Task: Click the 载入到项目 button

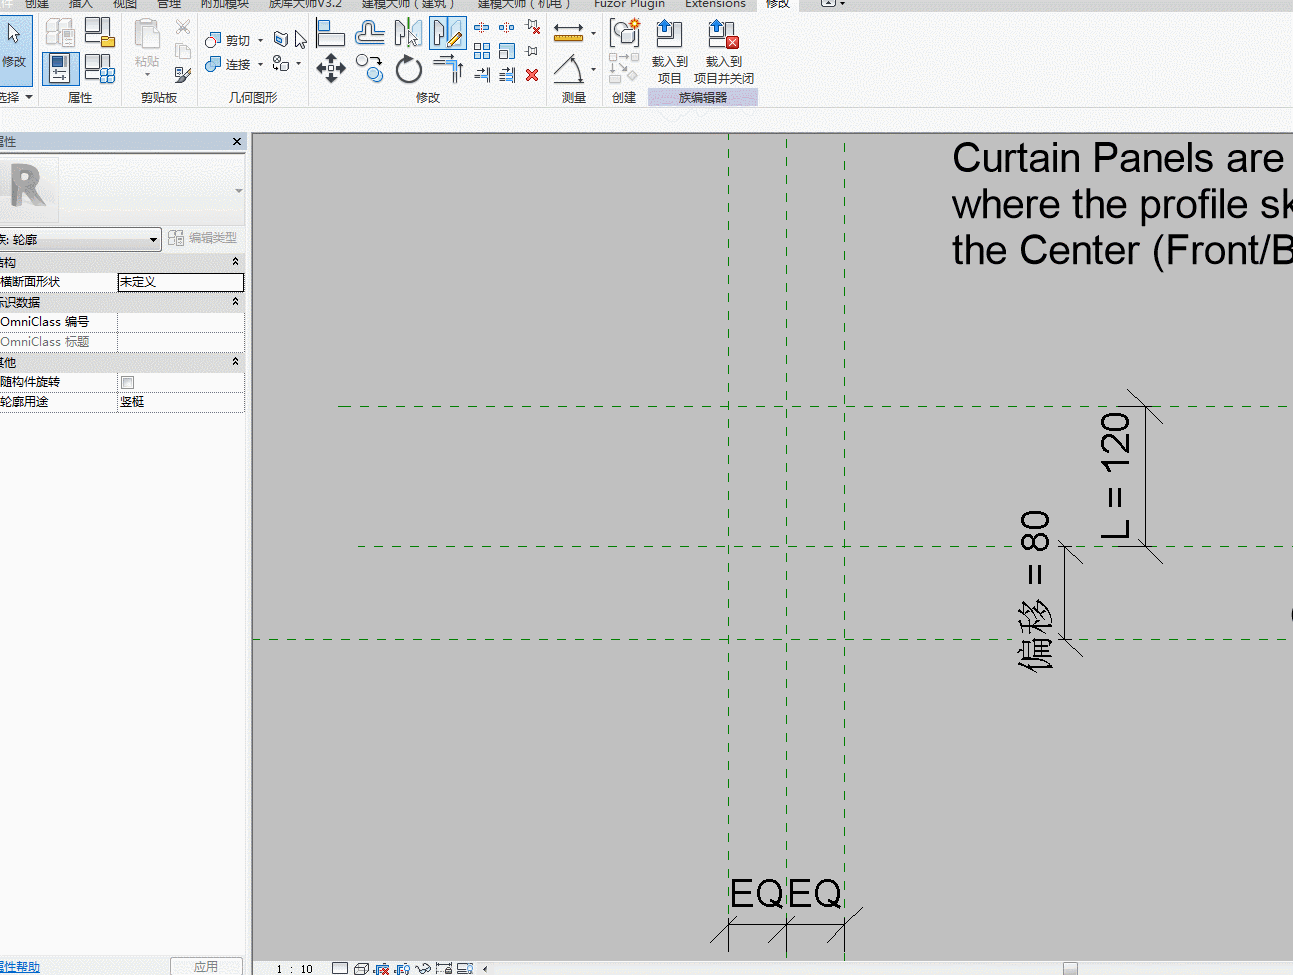Action: [669, 52]
